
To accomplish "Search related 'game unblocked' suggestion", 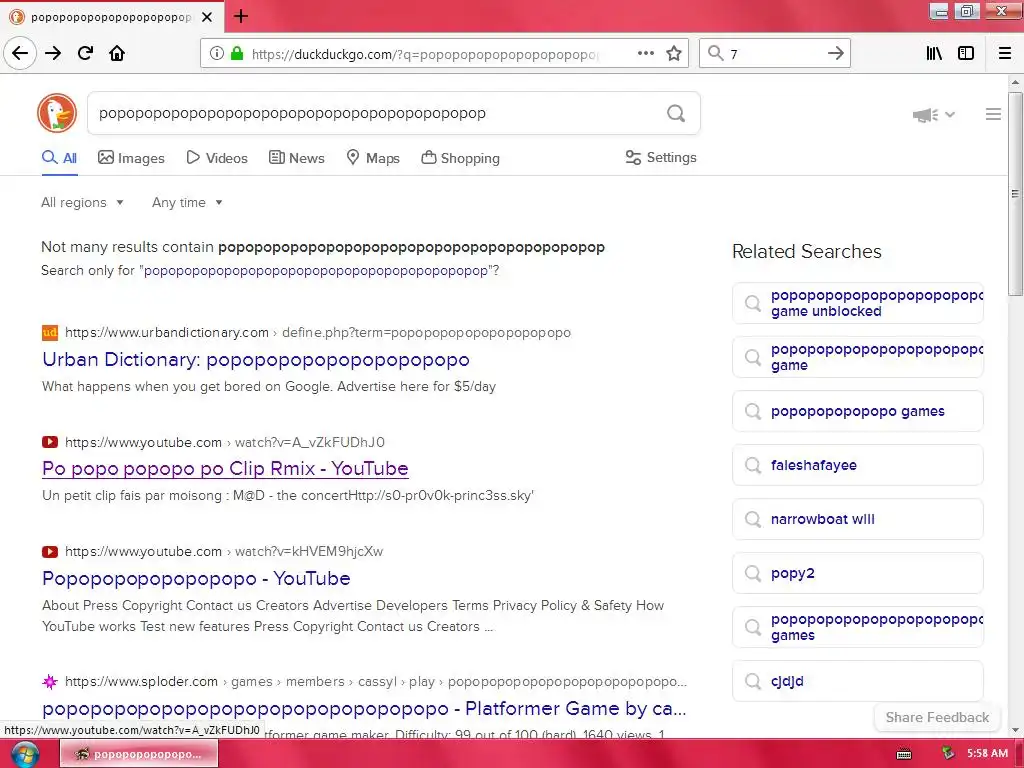I will [x=857, y=303].
